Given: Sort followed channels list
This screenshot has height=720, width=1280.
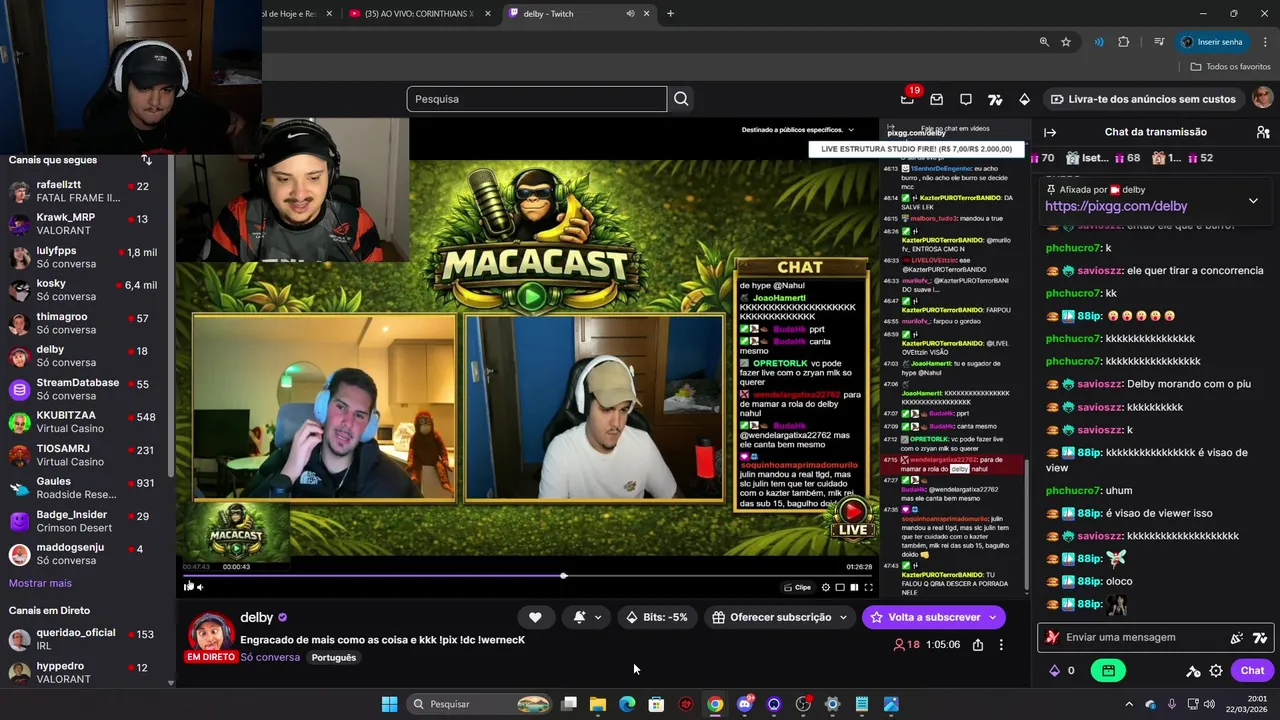Looking at the screenshot, I should pos(147,160).
